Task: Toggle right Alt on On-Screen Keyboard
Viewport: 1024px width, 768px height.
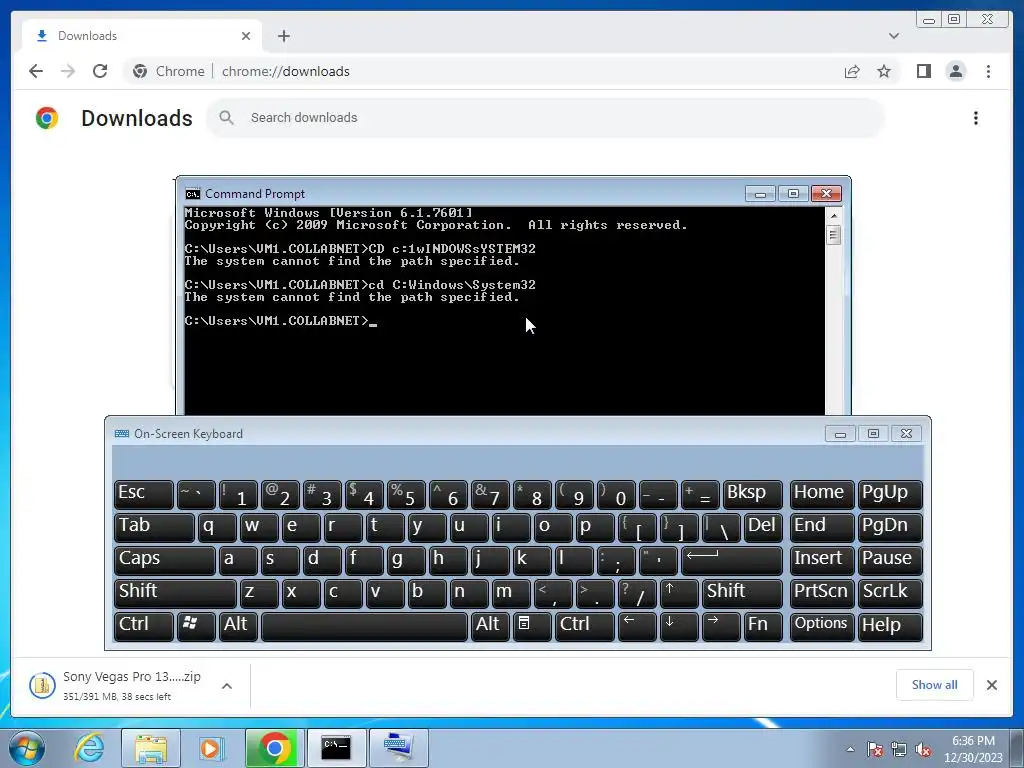Action: point(490,626)
